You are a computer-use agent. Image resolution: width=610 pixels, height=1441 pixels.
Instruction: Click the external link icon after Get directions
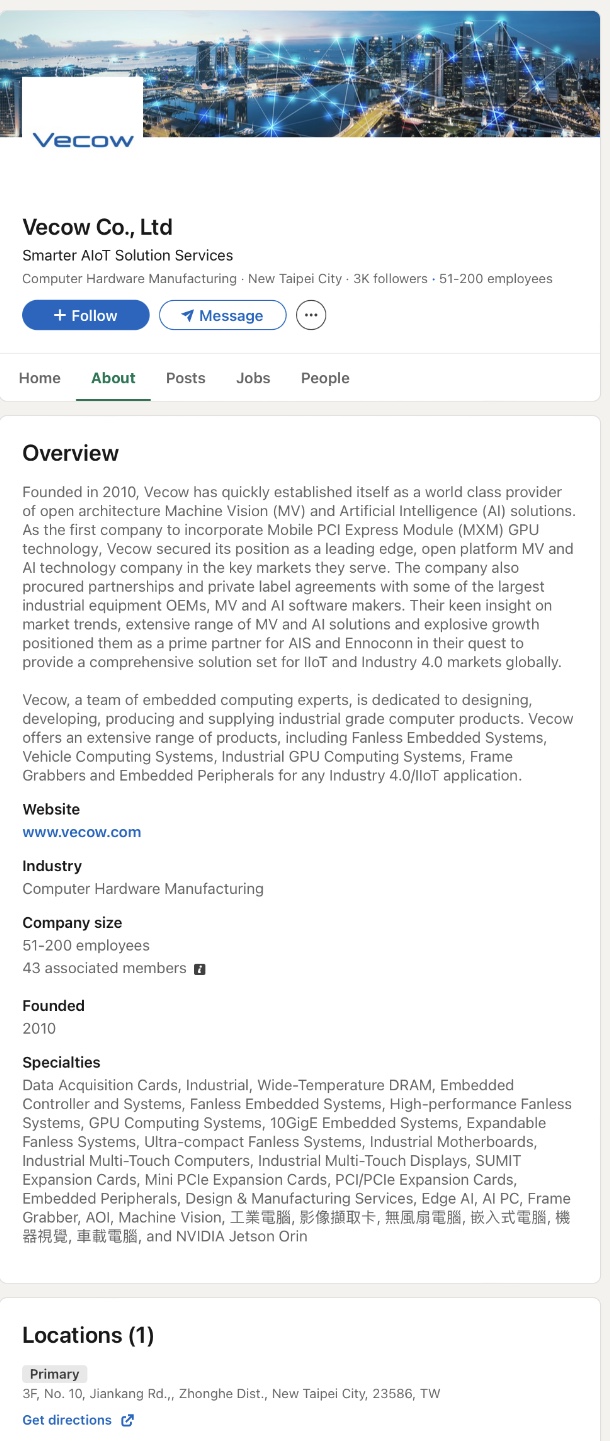(x=128, y=1420)
